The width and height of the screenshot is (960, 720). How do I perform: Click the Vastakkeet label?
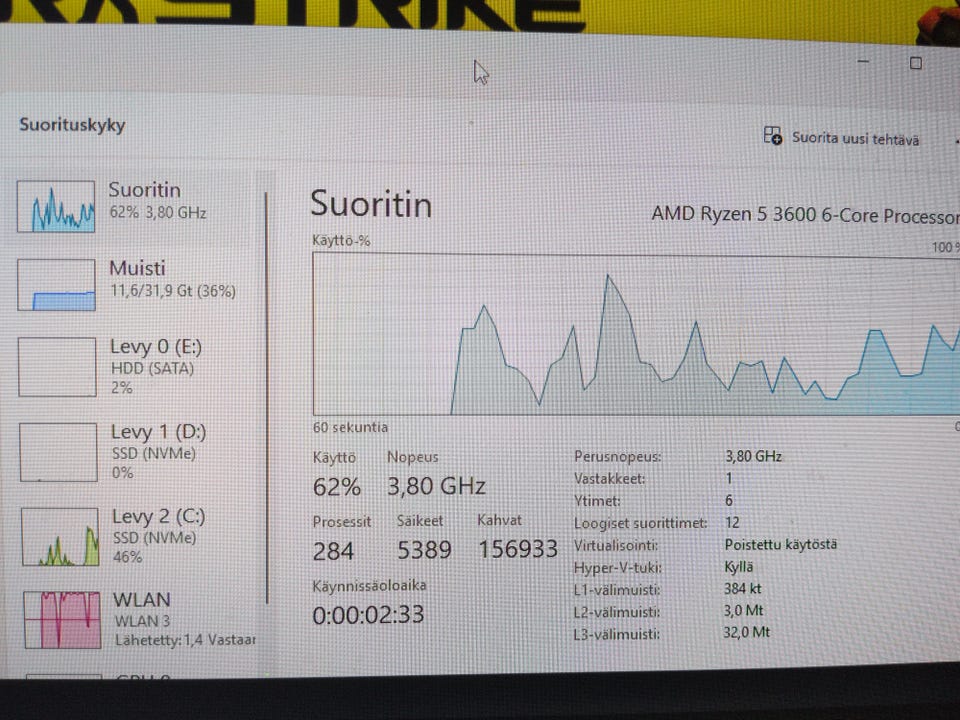click(610, 479)
